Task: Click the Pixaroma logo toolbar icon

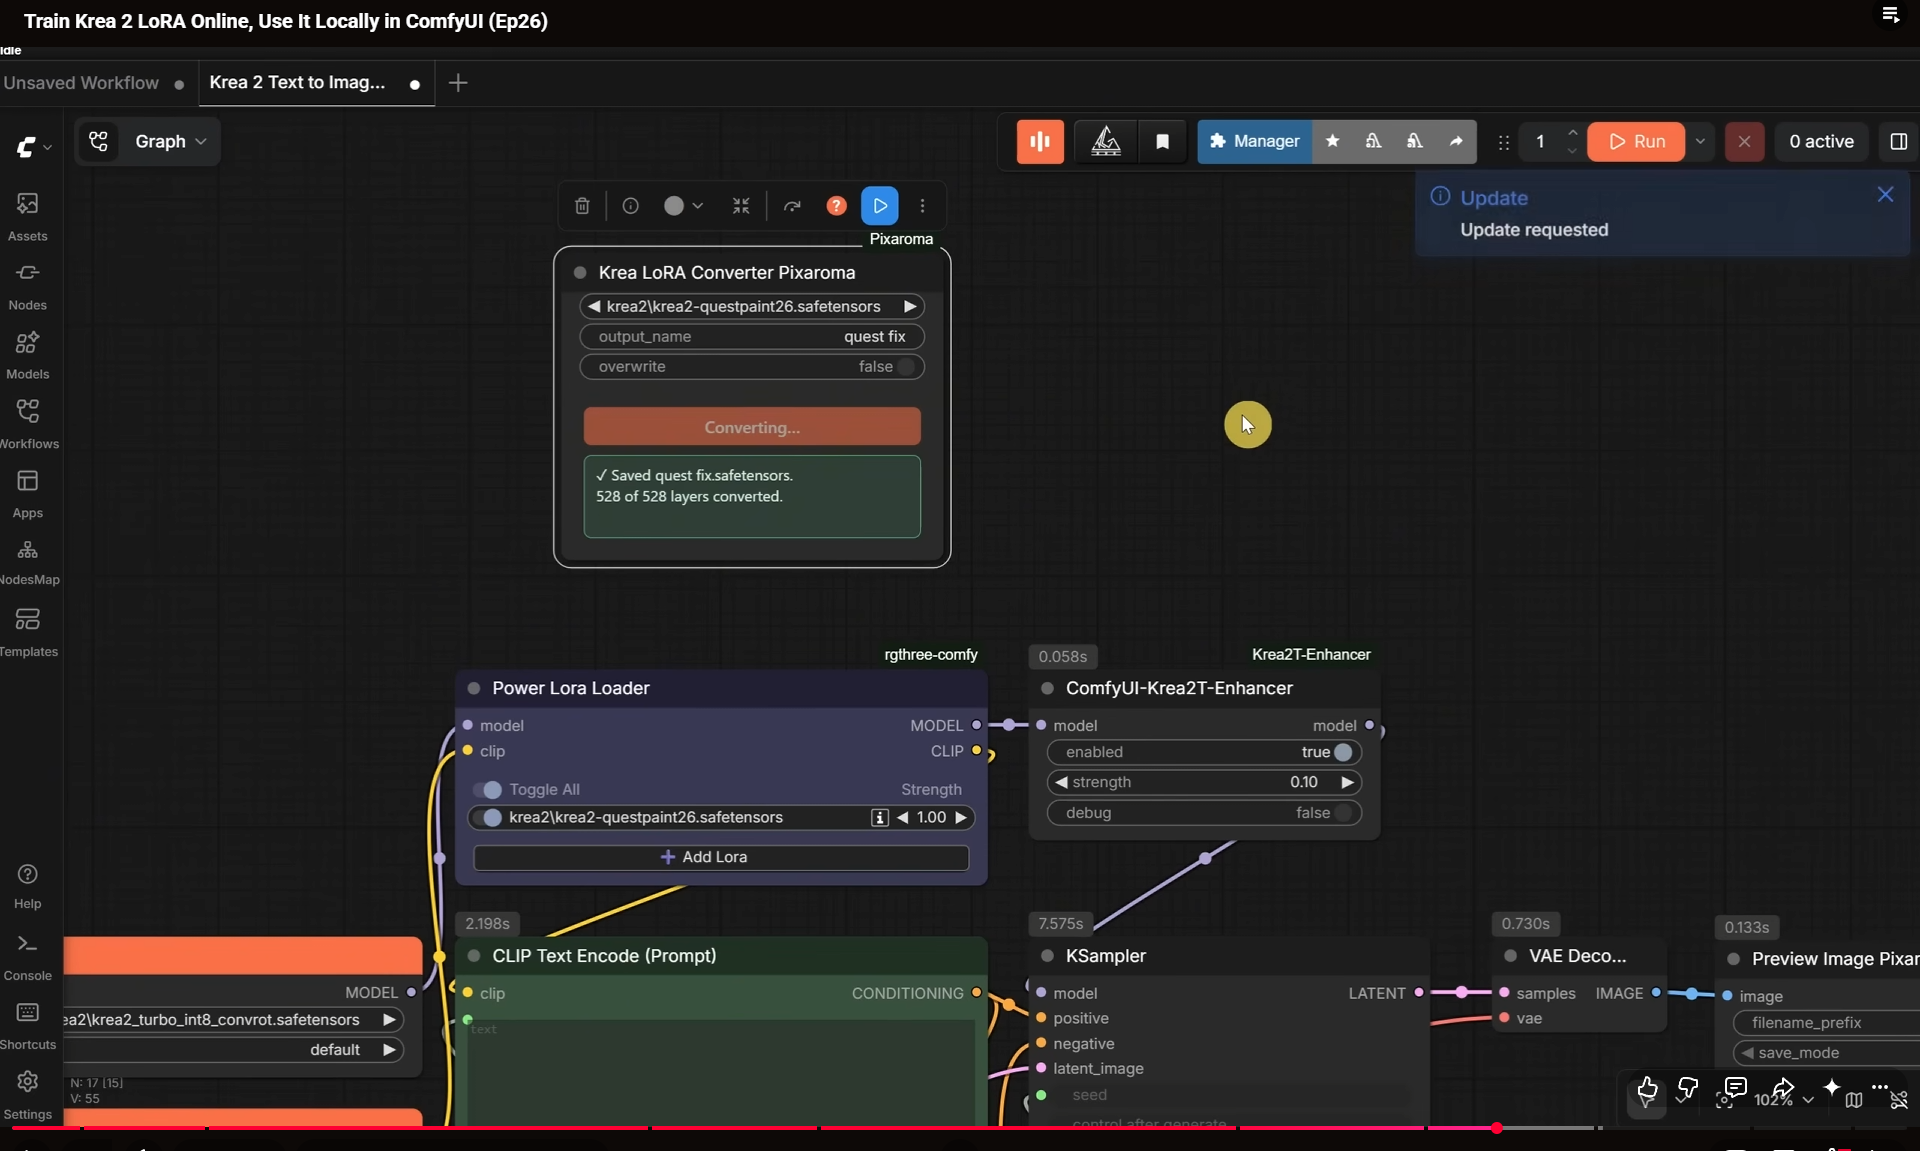Action: pos(1105,142)
